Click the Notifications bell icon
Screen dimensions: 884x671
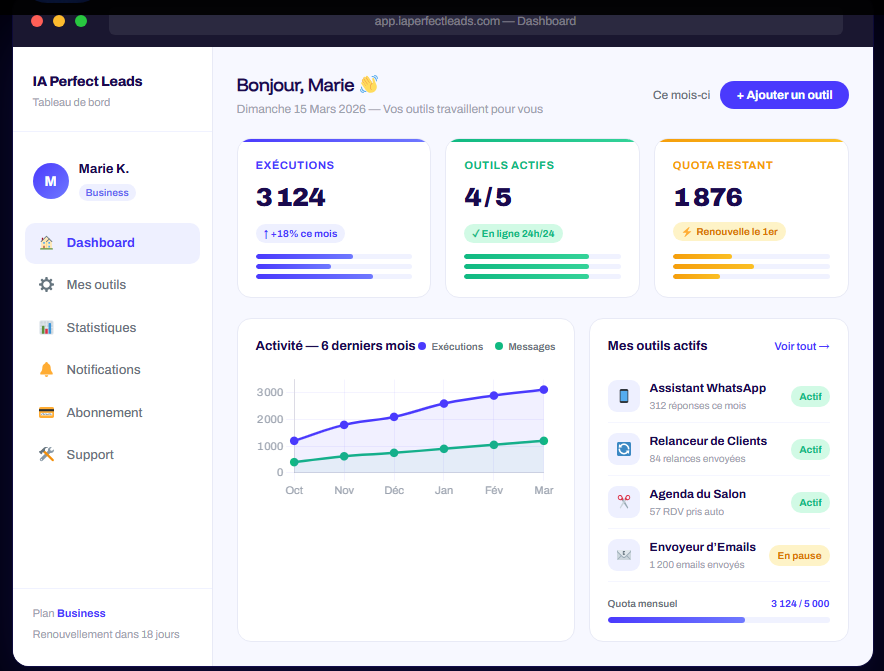coord(46,370)
